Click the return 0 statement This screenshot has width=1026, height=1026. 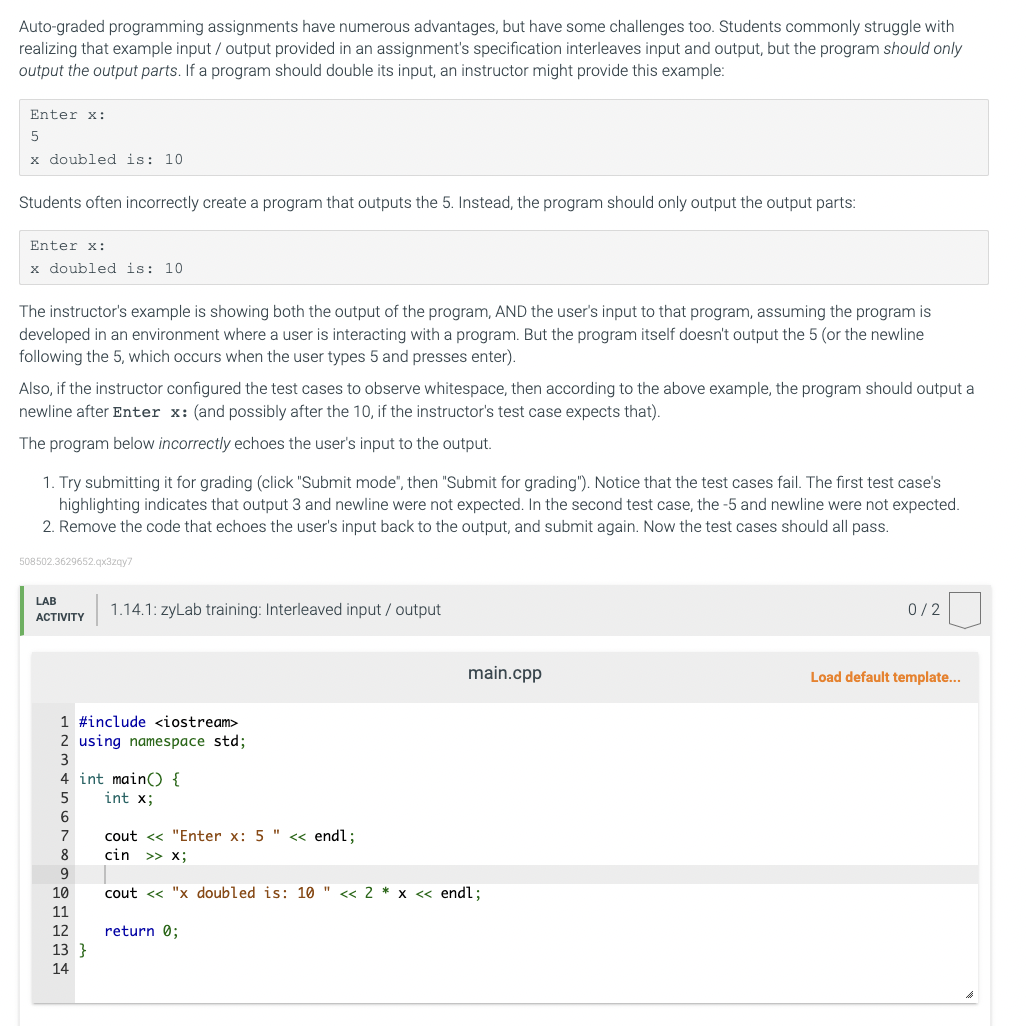click(141, 931)
